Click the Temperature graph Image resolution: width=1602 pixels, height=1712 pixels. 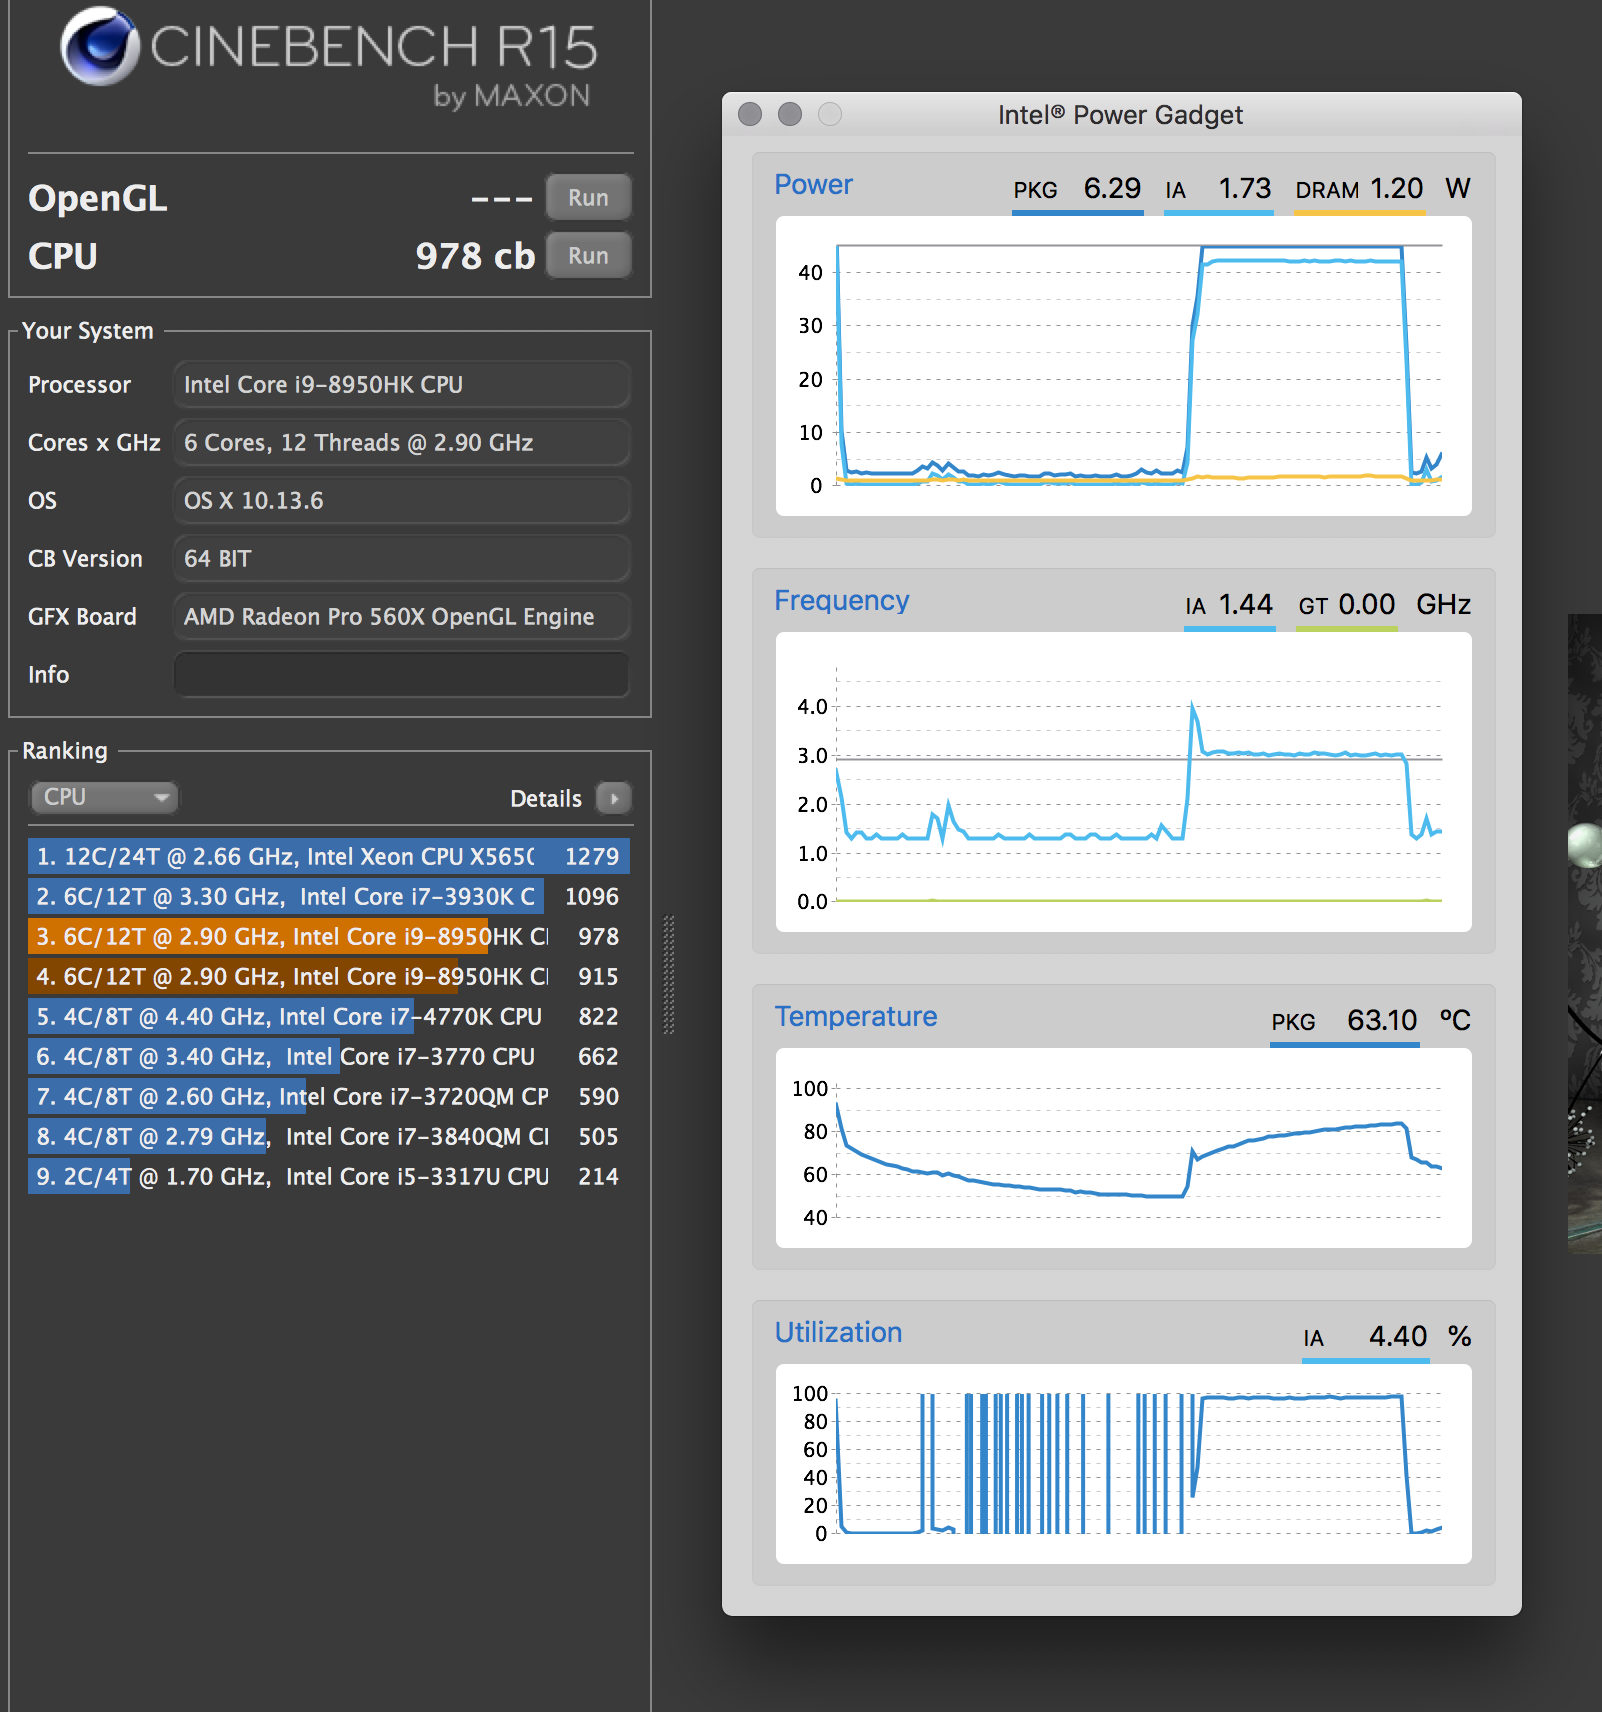[1123, 1148]
